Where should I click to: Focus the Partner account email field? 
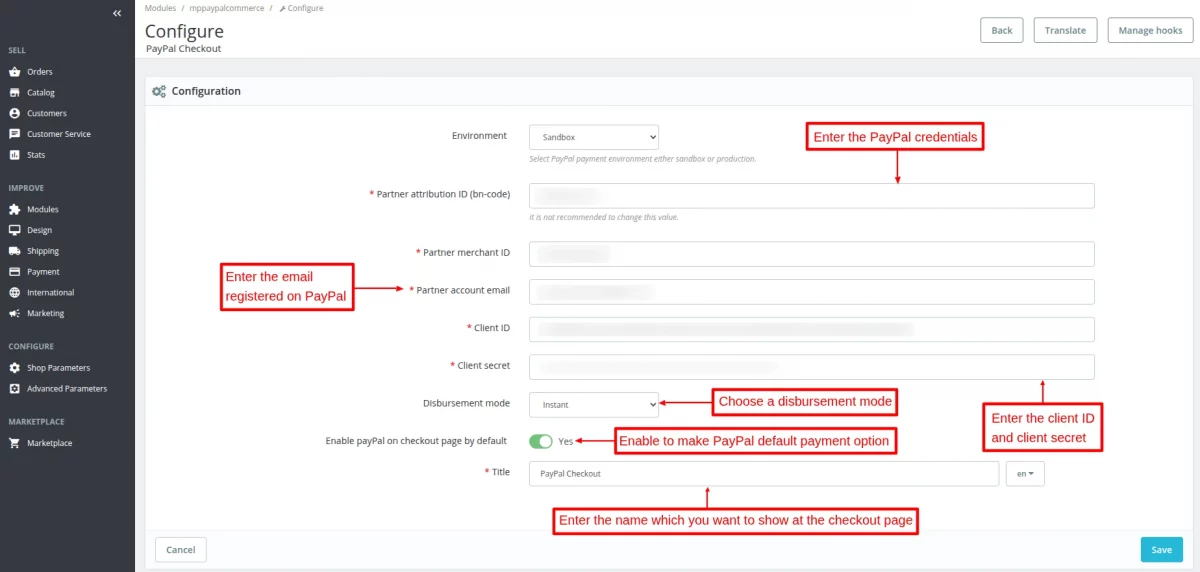pos(812,292)
